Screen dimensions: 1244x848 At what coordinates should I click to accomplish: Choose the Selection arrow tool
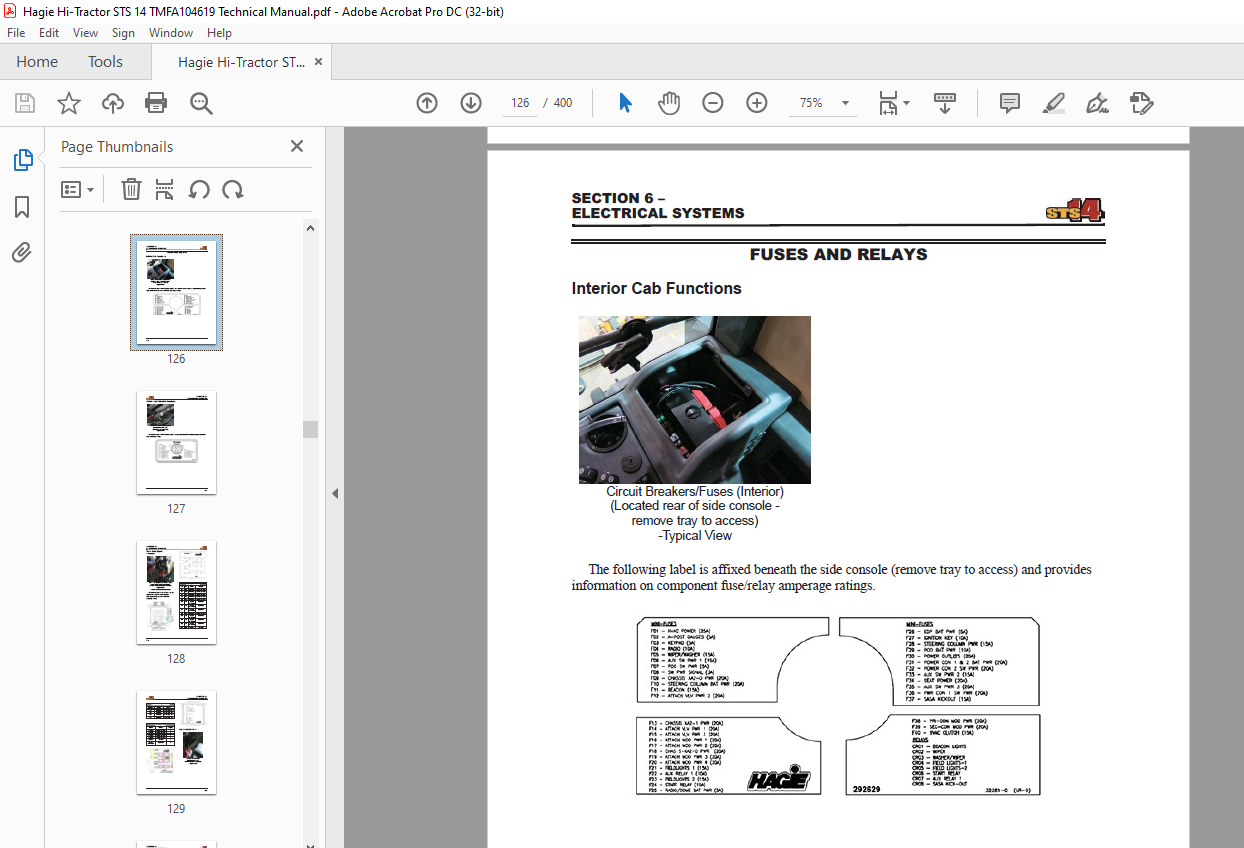point(625,103)
